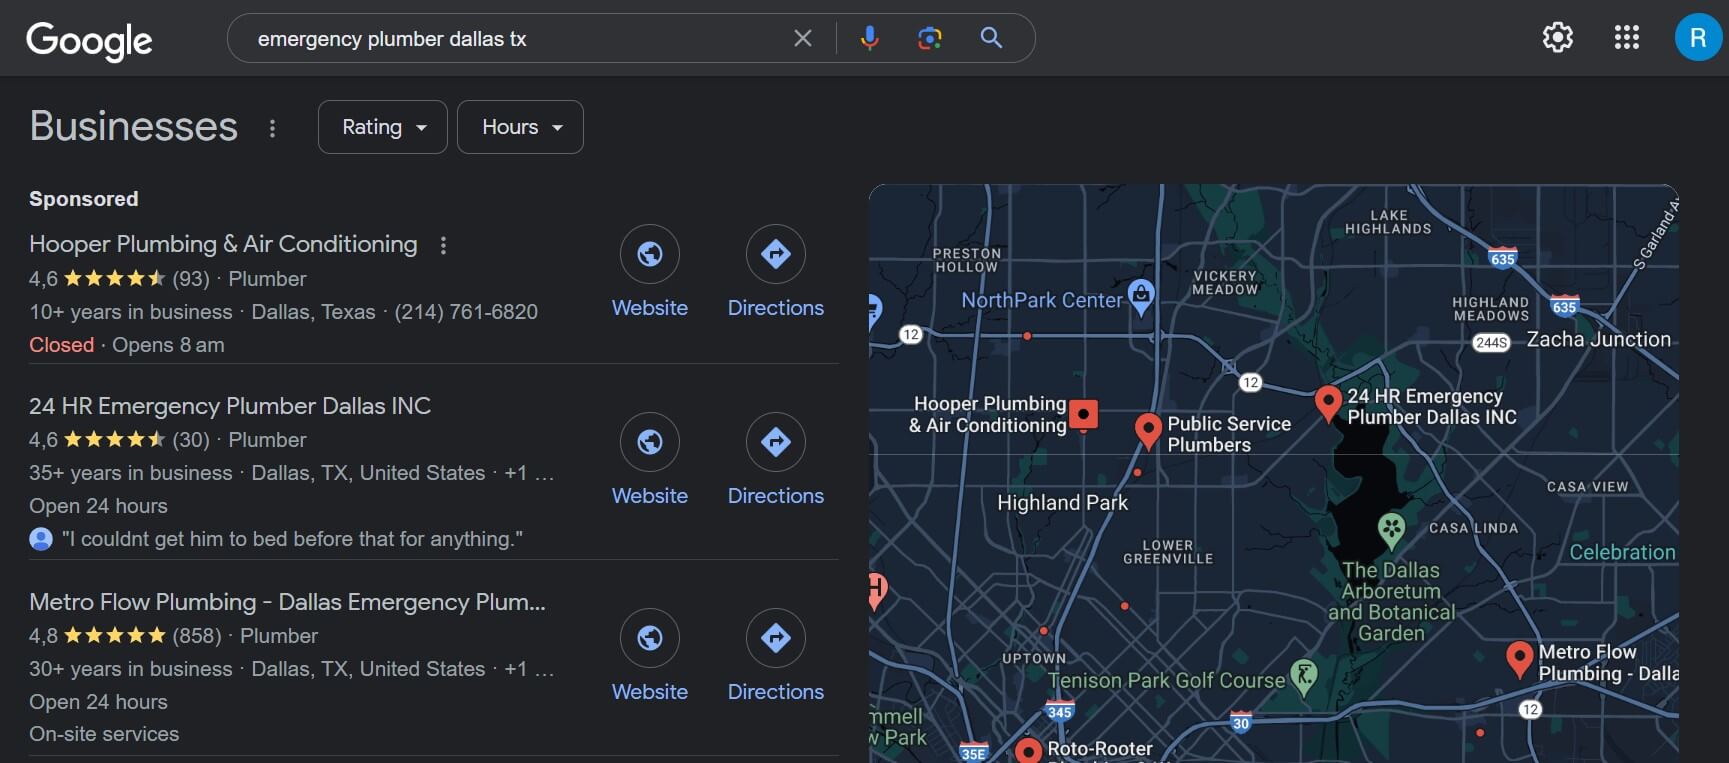Screen dimensions: 1729x763
Task: Submit search with the magnifier icon
Action: point(991,38)
